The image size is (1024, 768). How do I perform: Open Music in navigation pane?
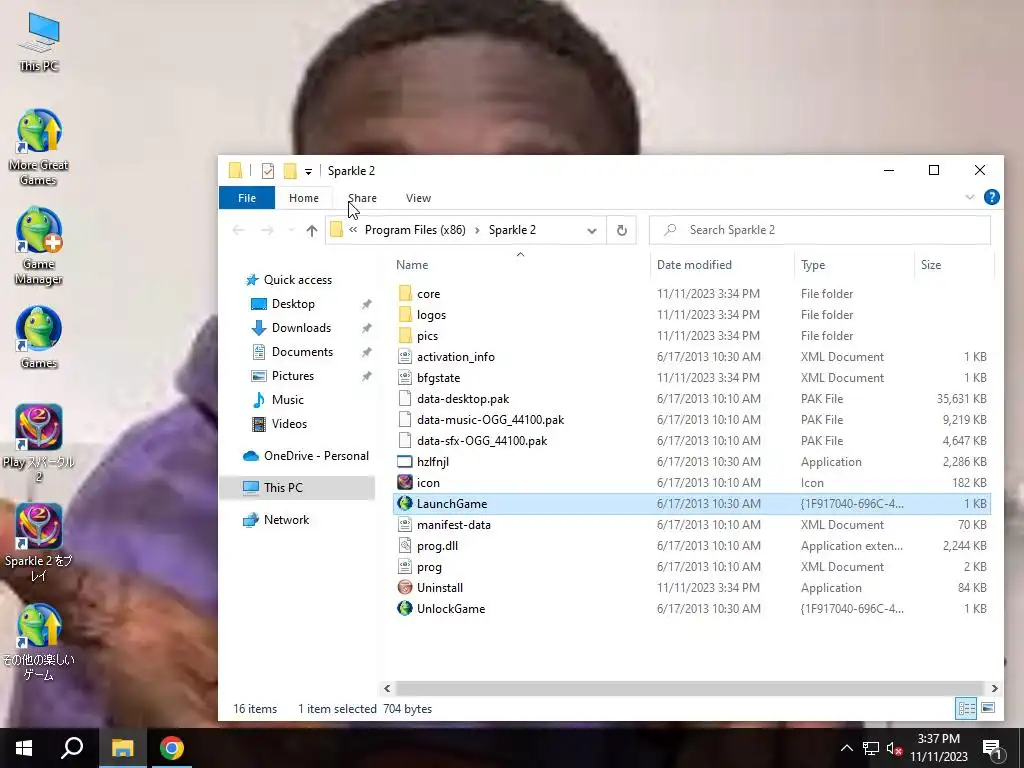[x=287, y=400]
